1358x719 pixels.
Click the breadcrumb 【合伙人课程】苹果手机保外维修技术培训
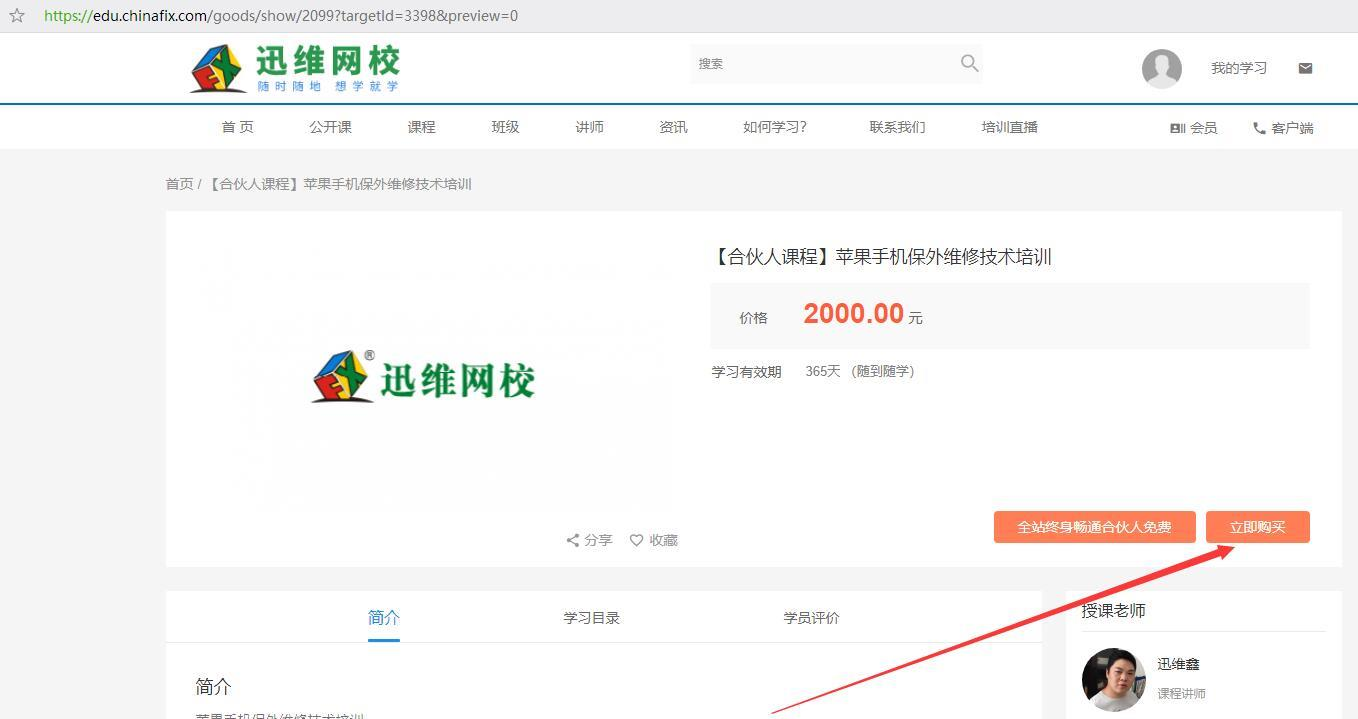(338, 184)
